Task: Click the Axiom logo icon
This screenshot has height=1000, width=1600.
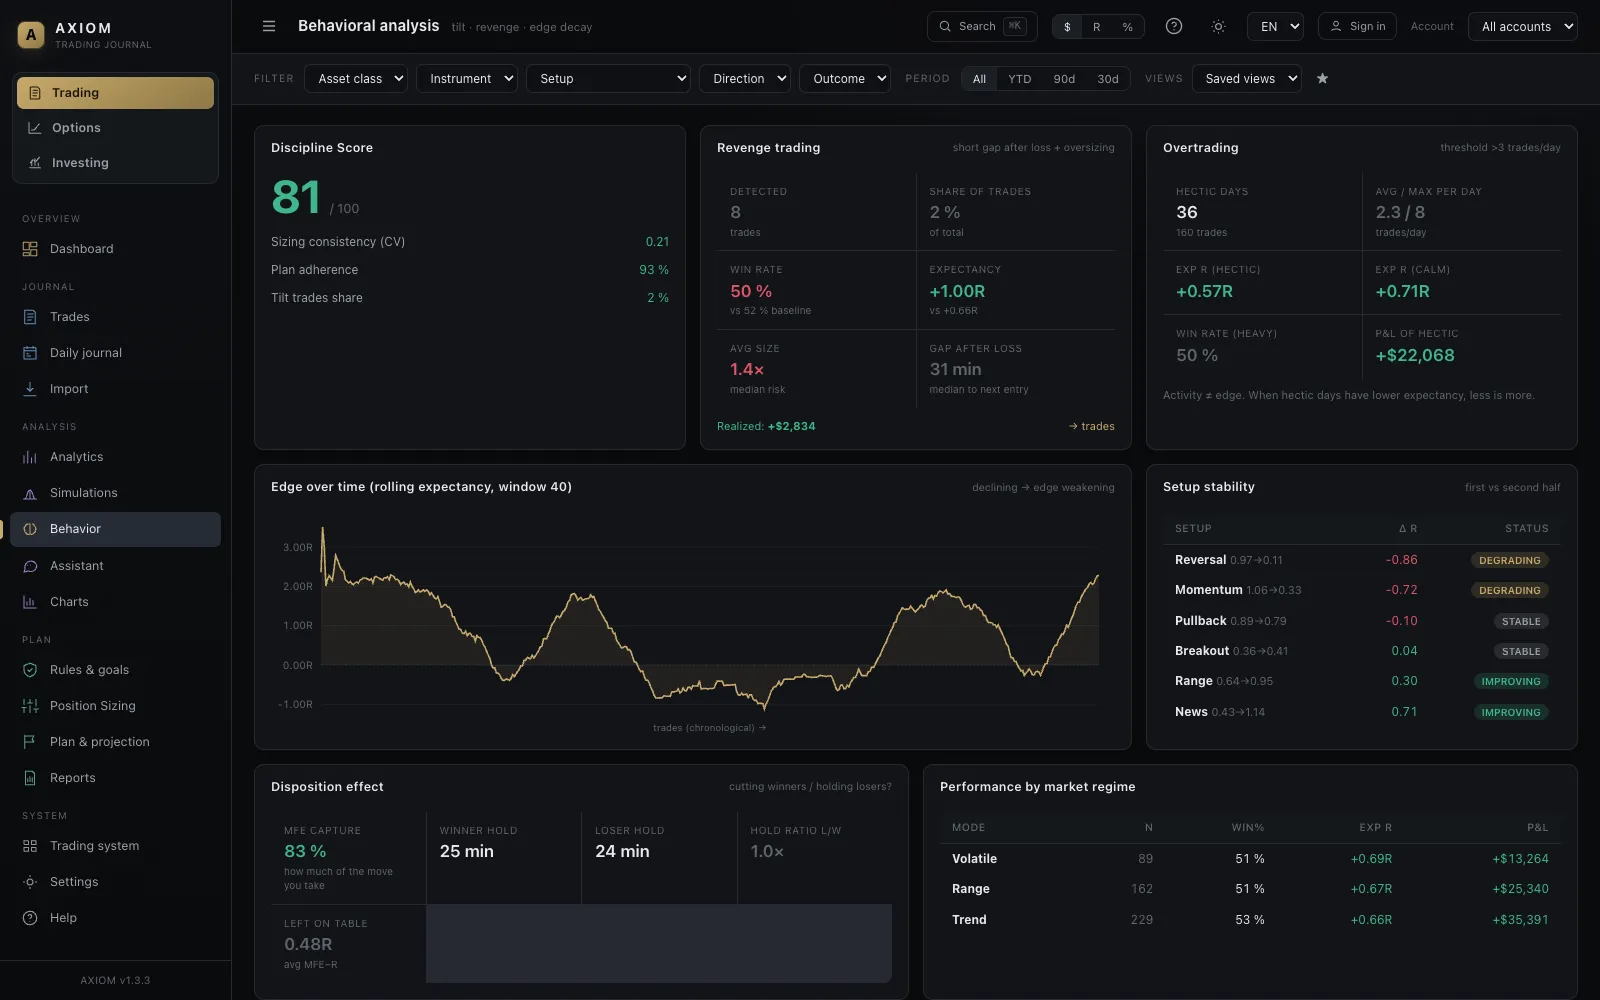Action: (x=31, y=35)
